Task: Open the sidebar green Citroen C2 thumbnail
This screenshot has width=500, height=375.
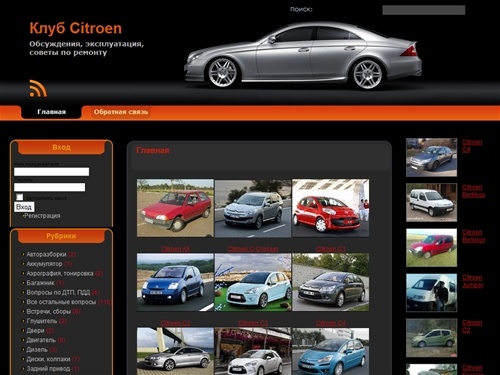Action: [x=431, y=338]
